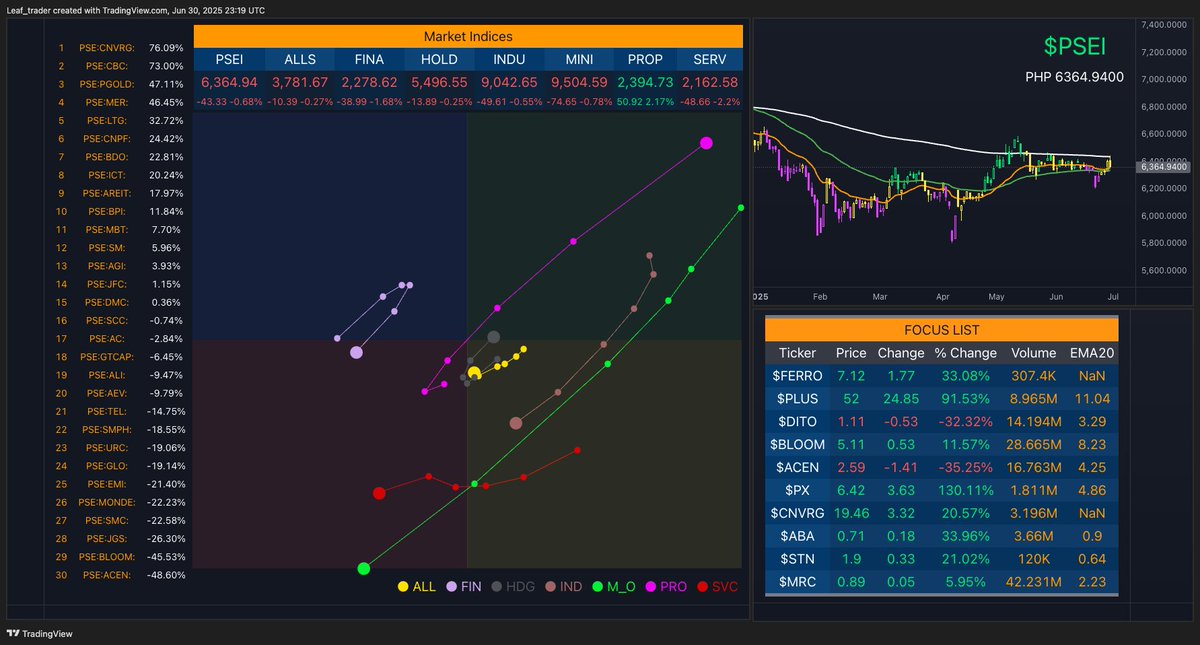Click the $DITO ticker in focus list
This screenshot has width=1200, height=645.
pos(796,421)
